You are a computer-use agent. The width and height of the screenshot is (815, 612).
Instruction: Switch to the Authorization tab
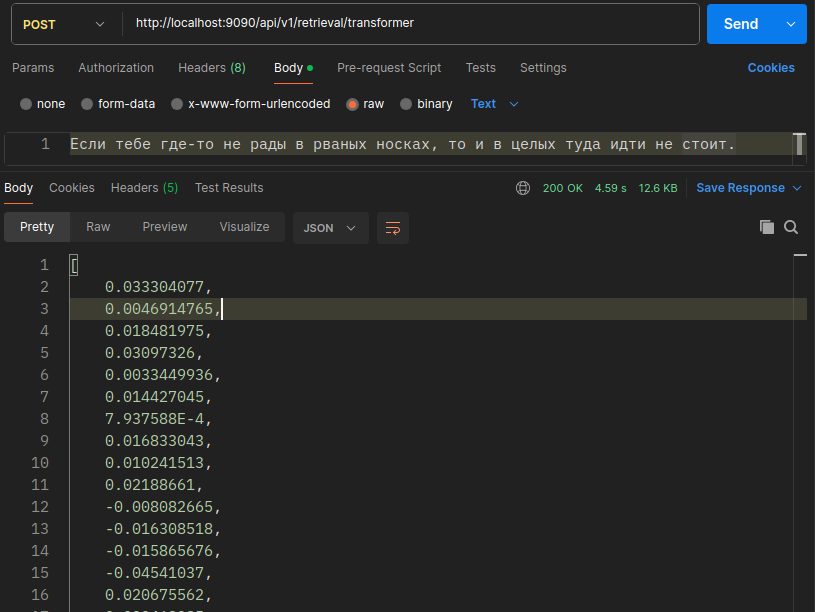[116, 68]
